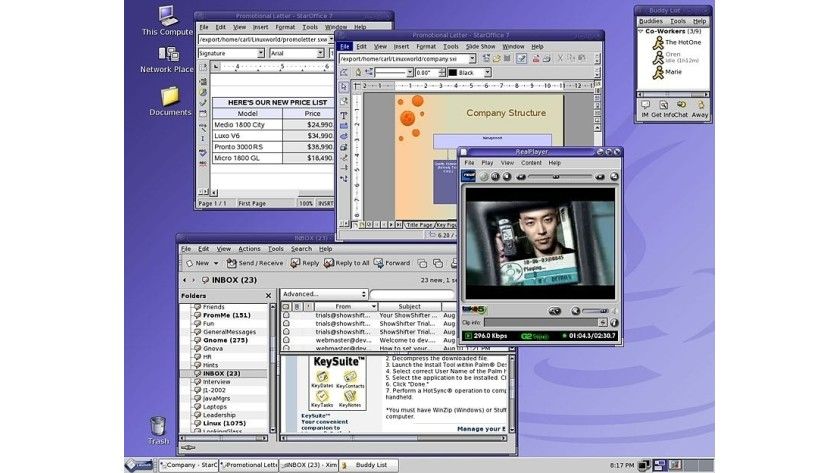Image resolution: width=840 pixels, height=473 pixels.
Task: Click the mail search input field
Action: [x=412, y=294]
